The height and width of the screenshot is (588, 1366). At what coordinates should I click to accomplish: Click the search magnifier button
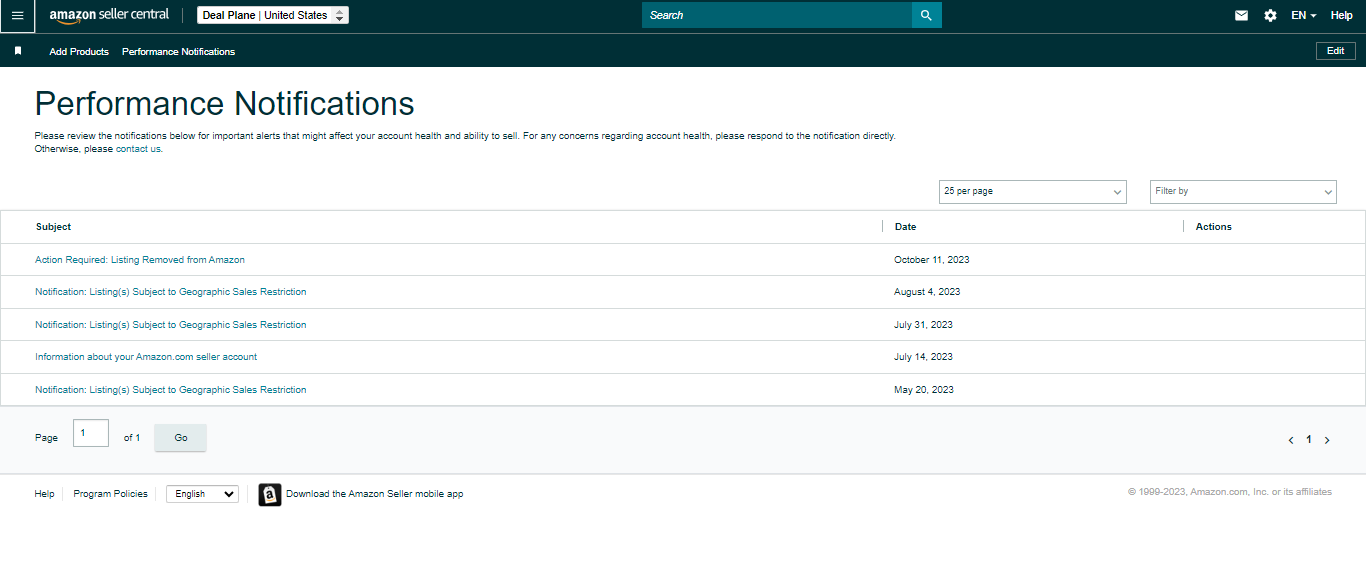click(926, 15)
